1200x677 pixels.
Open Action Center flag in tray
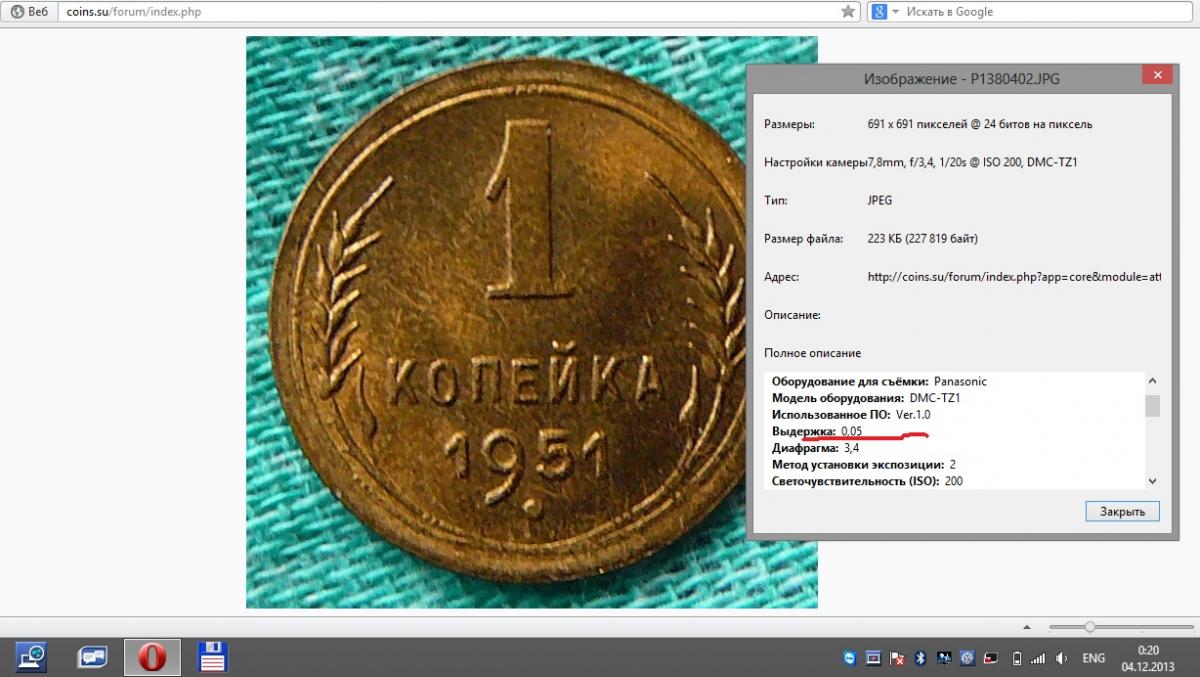point(896,658)
